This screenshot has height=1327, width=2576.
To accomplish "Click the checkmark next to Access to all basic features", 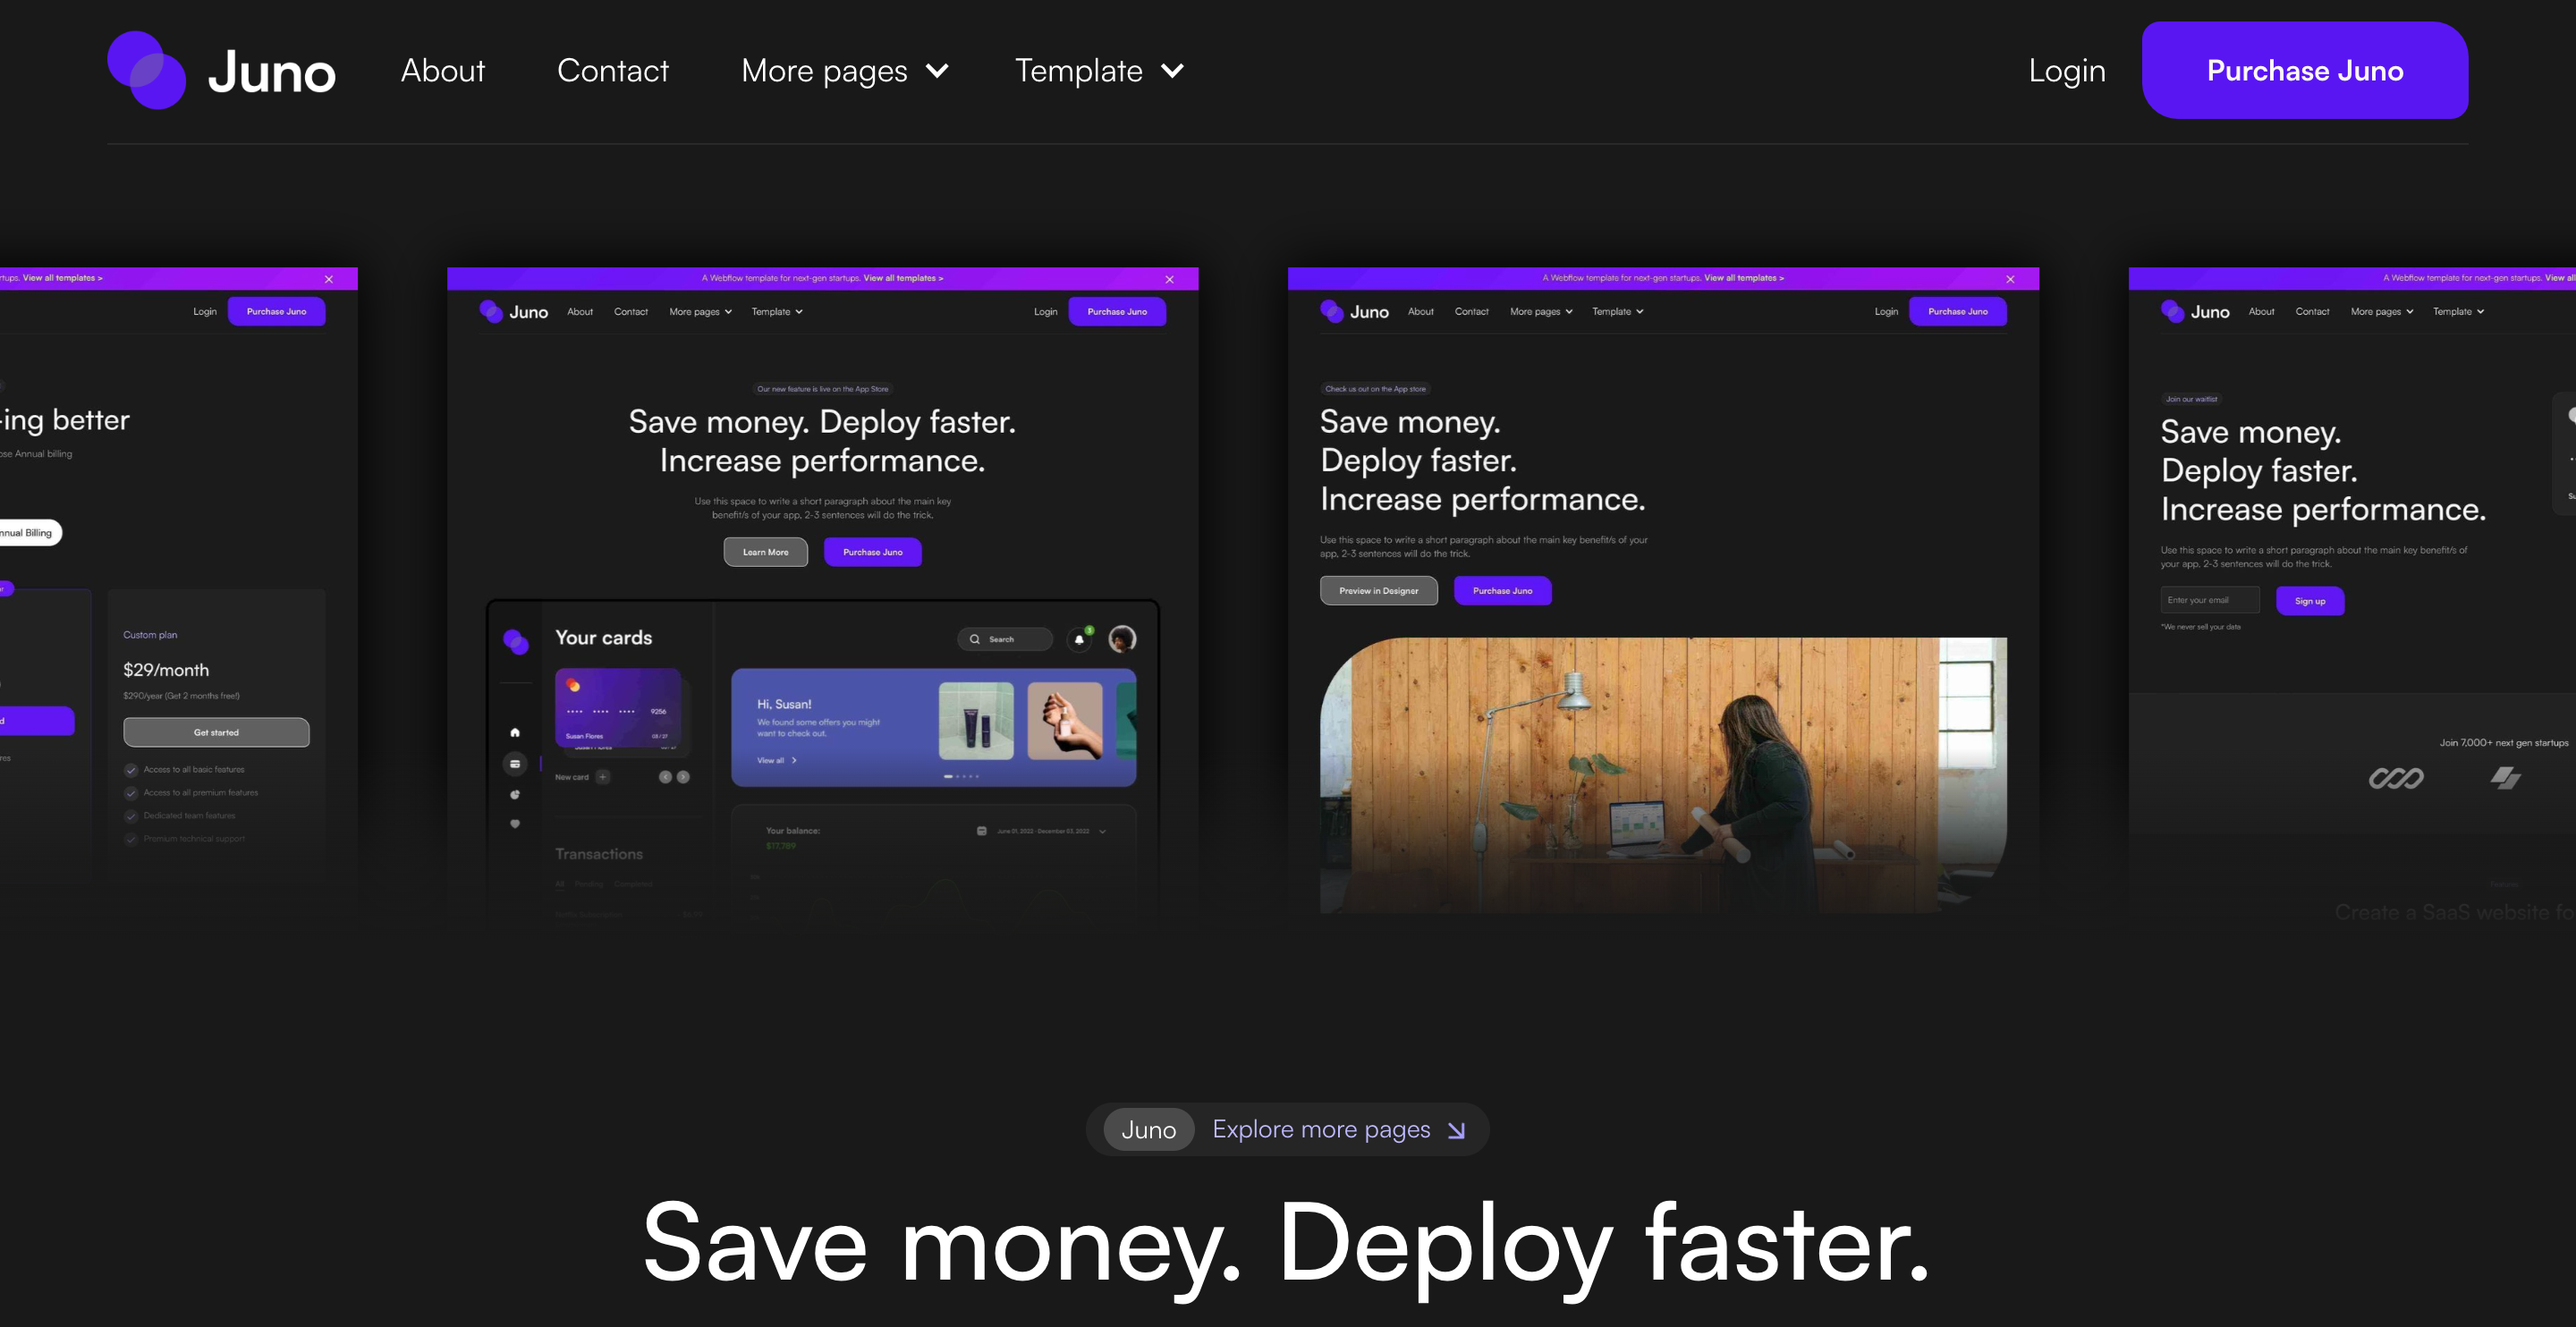I will pyautogui.click(x=131, y=770).
